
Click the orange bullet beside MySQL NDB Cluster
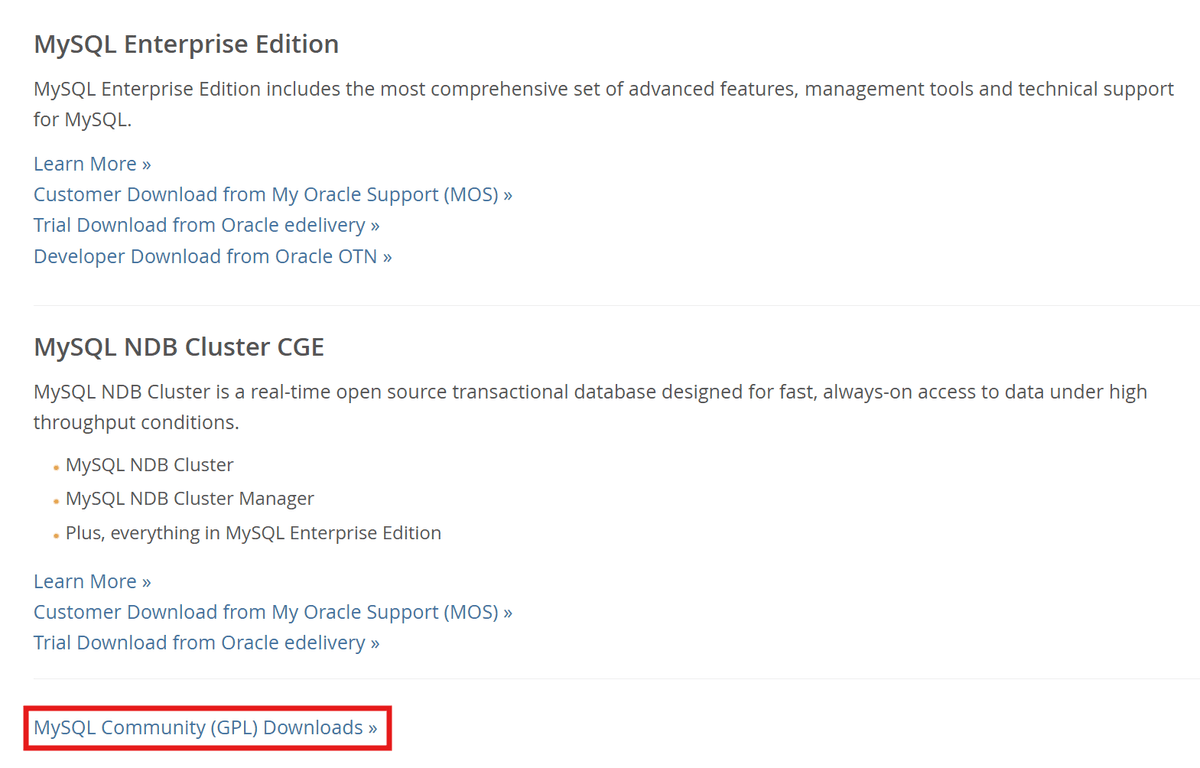[55, 468]
